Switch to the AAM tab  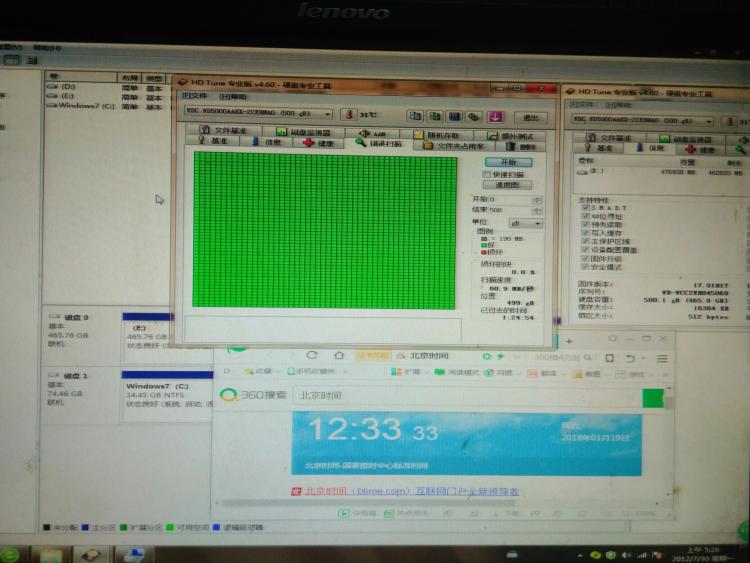coord(373,133)
